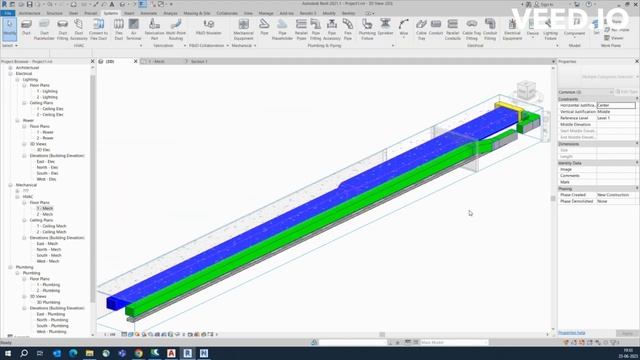Place a Plumbing Fixture
The width and height of the screenshot is (640, 360).
pos(367,29)
